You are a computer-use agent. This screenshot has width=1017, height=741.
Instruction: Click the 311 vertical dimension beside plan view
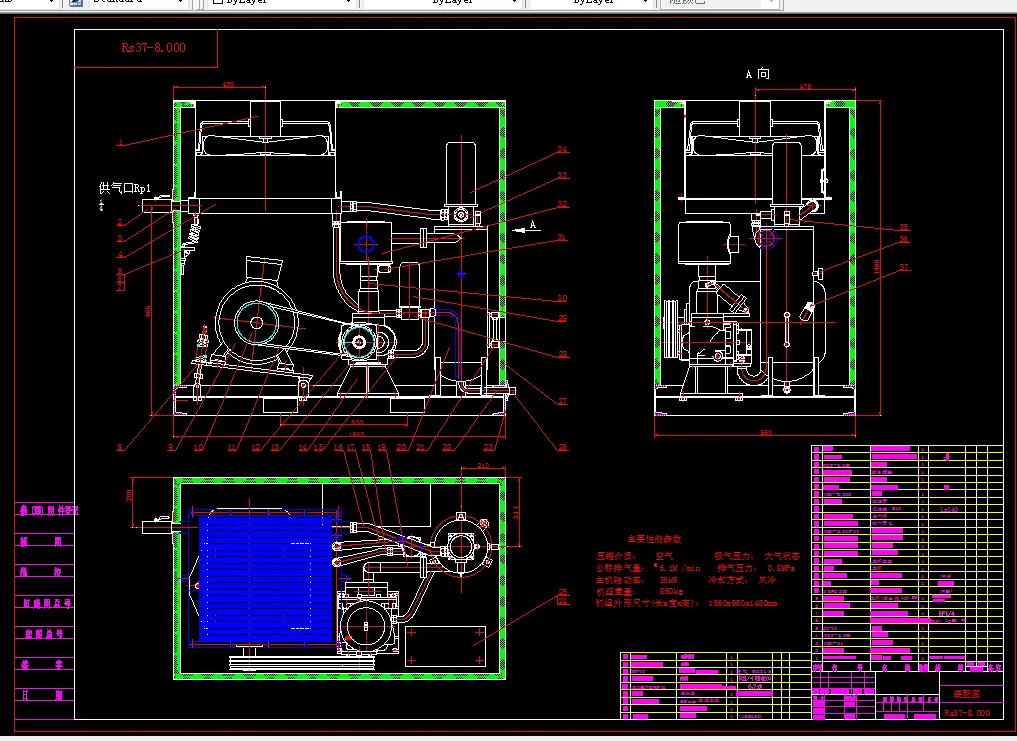click(x=516, y=513)
